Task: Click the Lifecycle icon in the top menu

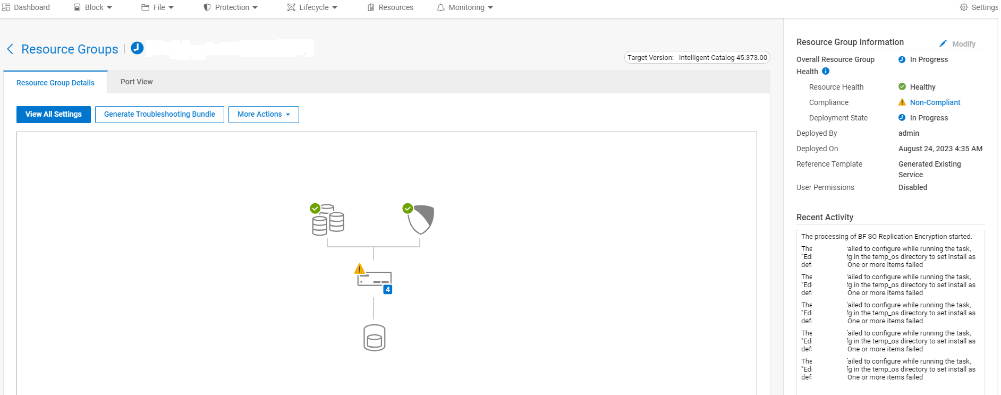Action: pos(291,8)
